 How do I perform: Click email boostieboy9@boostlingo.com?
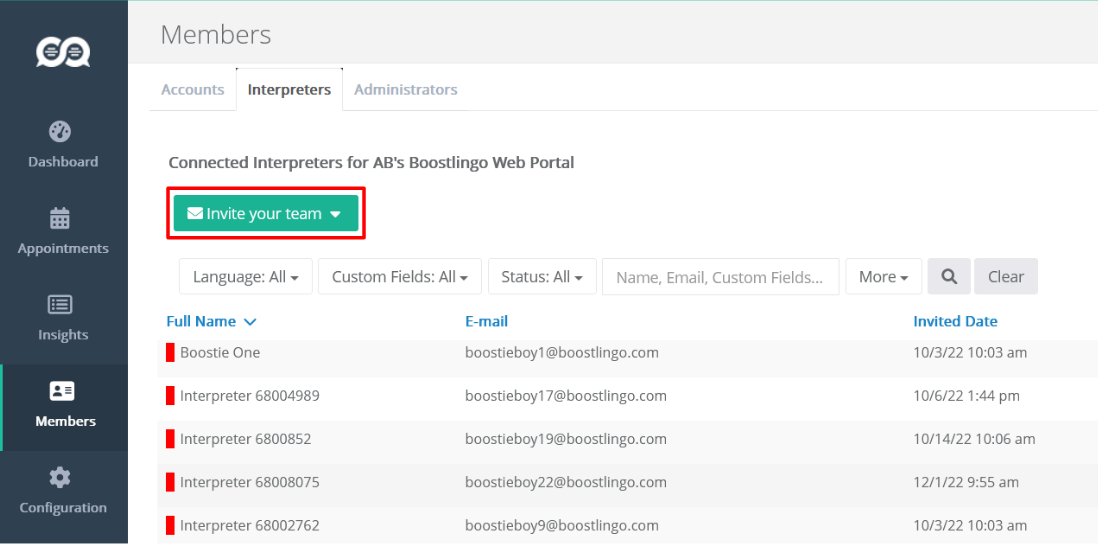(562, 526)
